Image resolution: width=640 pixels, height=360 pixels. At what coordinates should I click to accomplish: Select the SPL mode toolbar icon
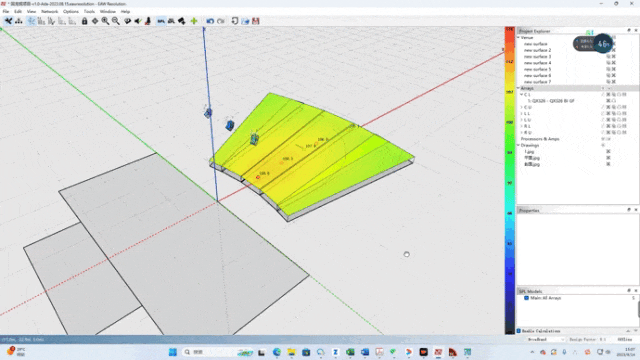pyautogui.click(x=161, y=21)
